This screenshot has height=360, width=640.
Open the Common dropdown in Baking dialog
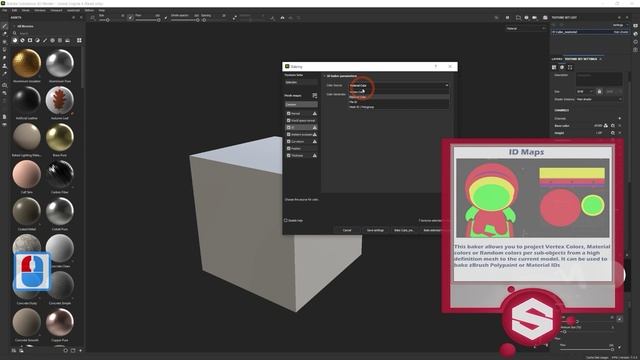[x=301, y=104]
